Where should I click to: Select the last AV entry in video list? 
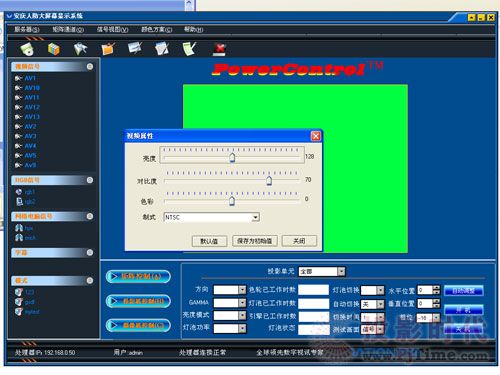point(30,165)
